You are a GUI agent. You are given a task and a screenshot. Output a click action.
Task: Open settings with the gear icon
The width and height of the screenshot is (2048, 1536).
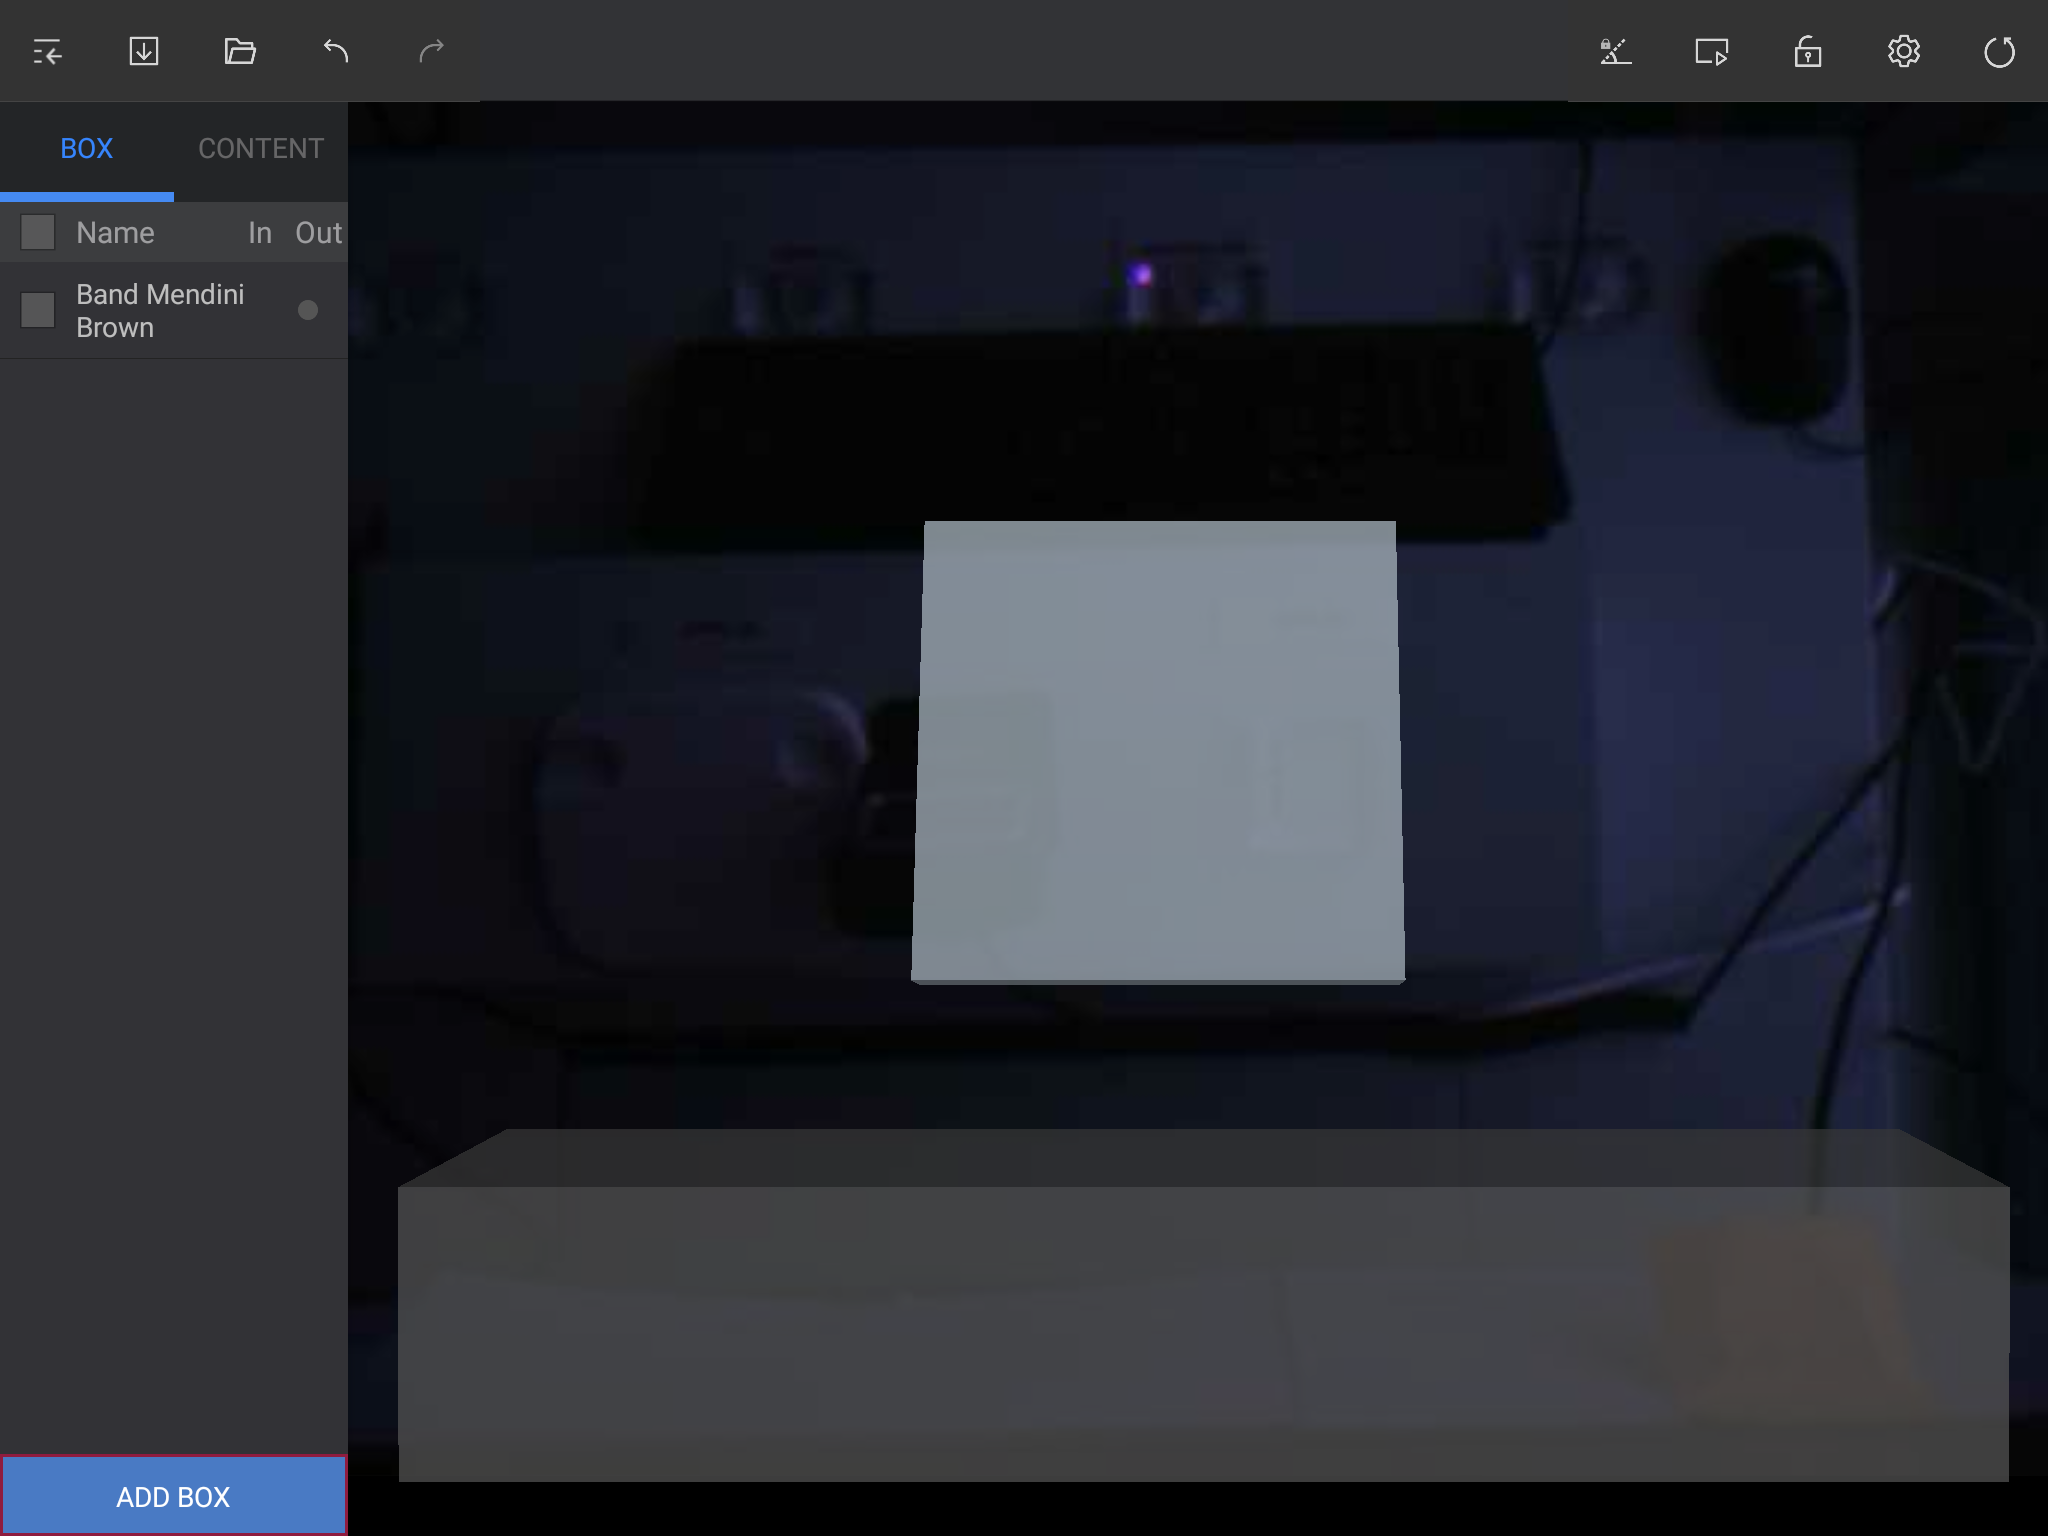coord(1903,51)
